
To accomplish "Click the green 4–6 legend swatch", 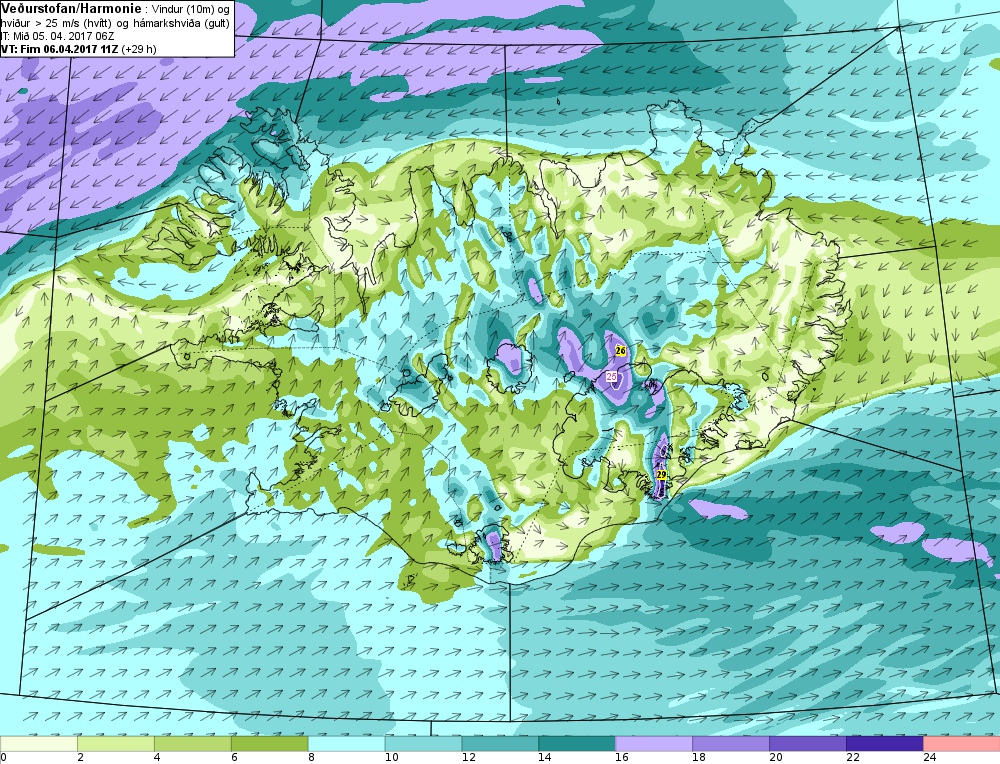I will pos(193,744).
